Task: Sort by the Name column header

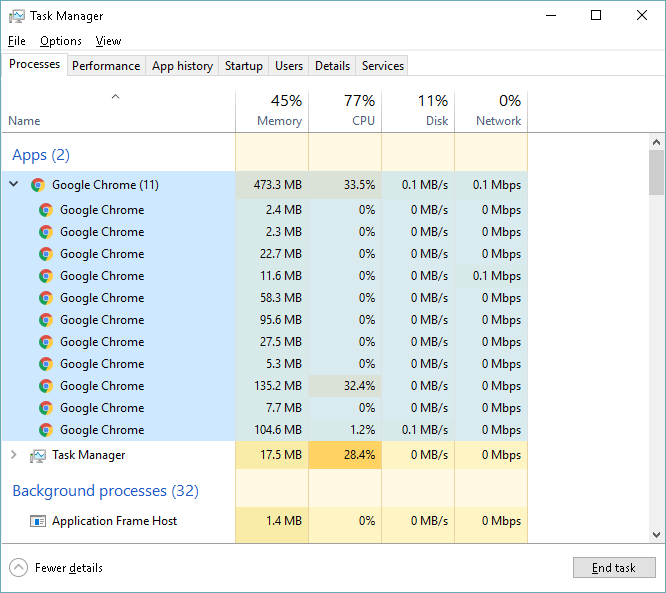Action: (119, 111)
